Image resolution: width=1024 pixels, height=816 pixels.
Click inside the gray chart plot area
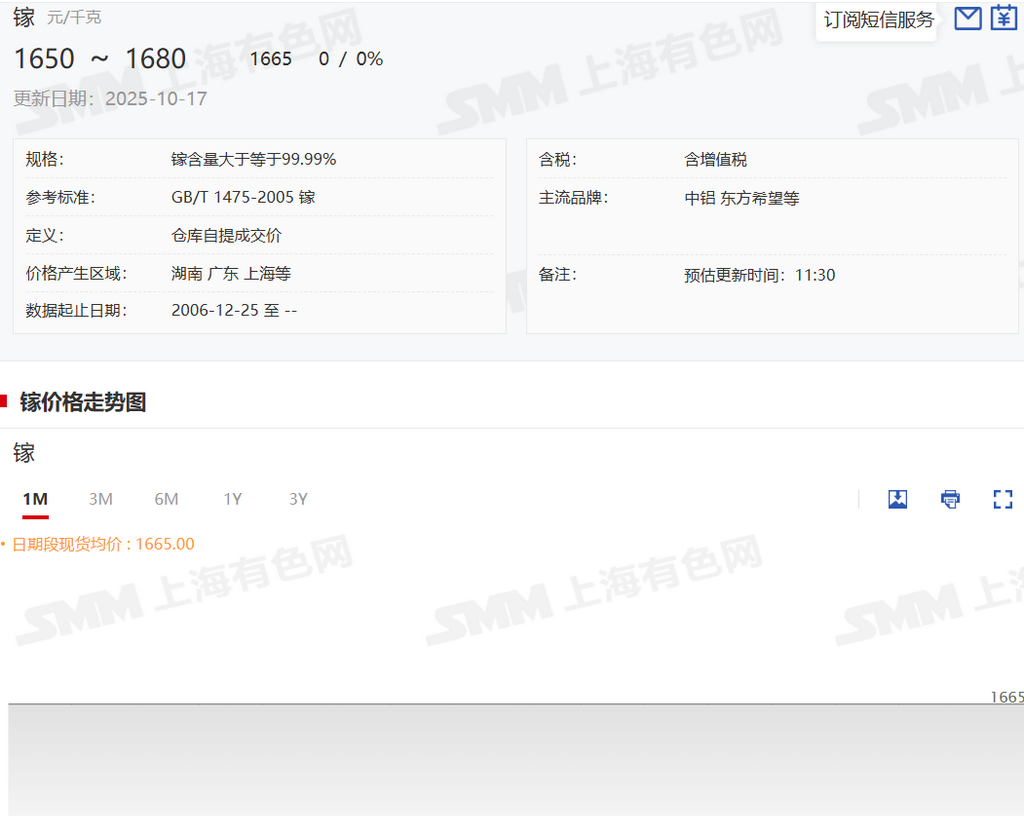500,760
